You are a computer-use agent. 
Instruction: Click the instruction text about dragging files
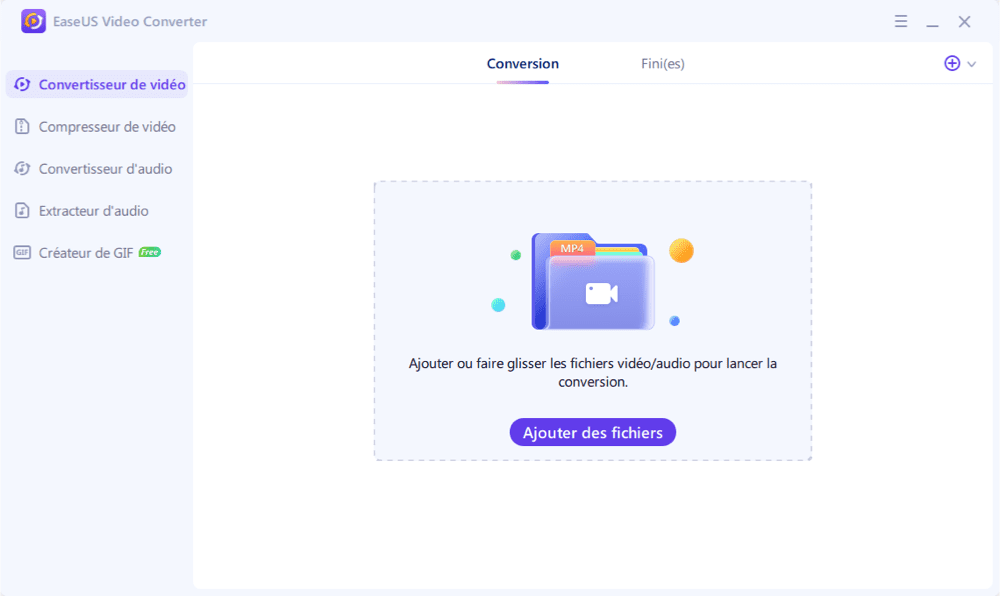(x=592, y=371)
